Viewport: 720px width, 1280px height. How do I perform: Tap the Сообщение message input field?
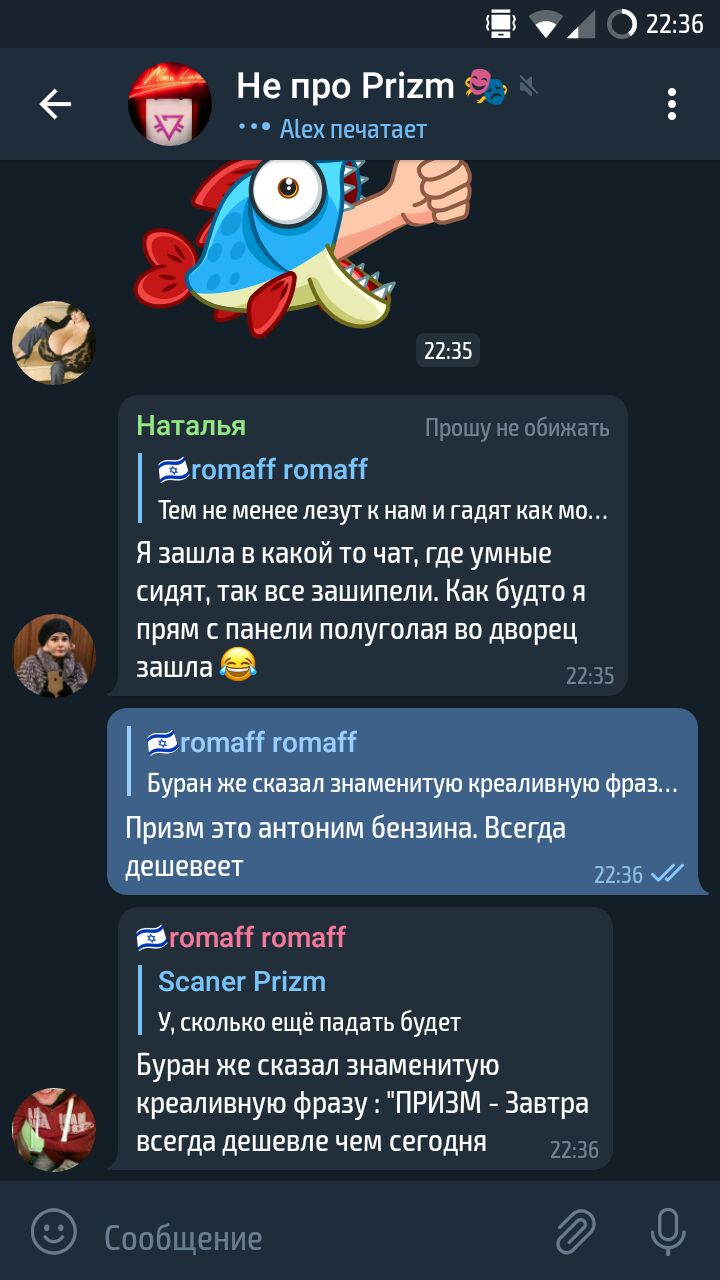(320, 1238)
